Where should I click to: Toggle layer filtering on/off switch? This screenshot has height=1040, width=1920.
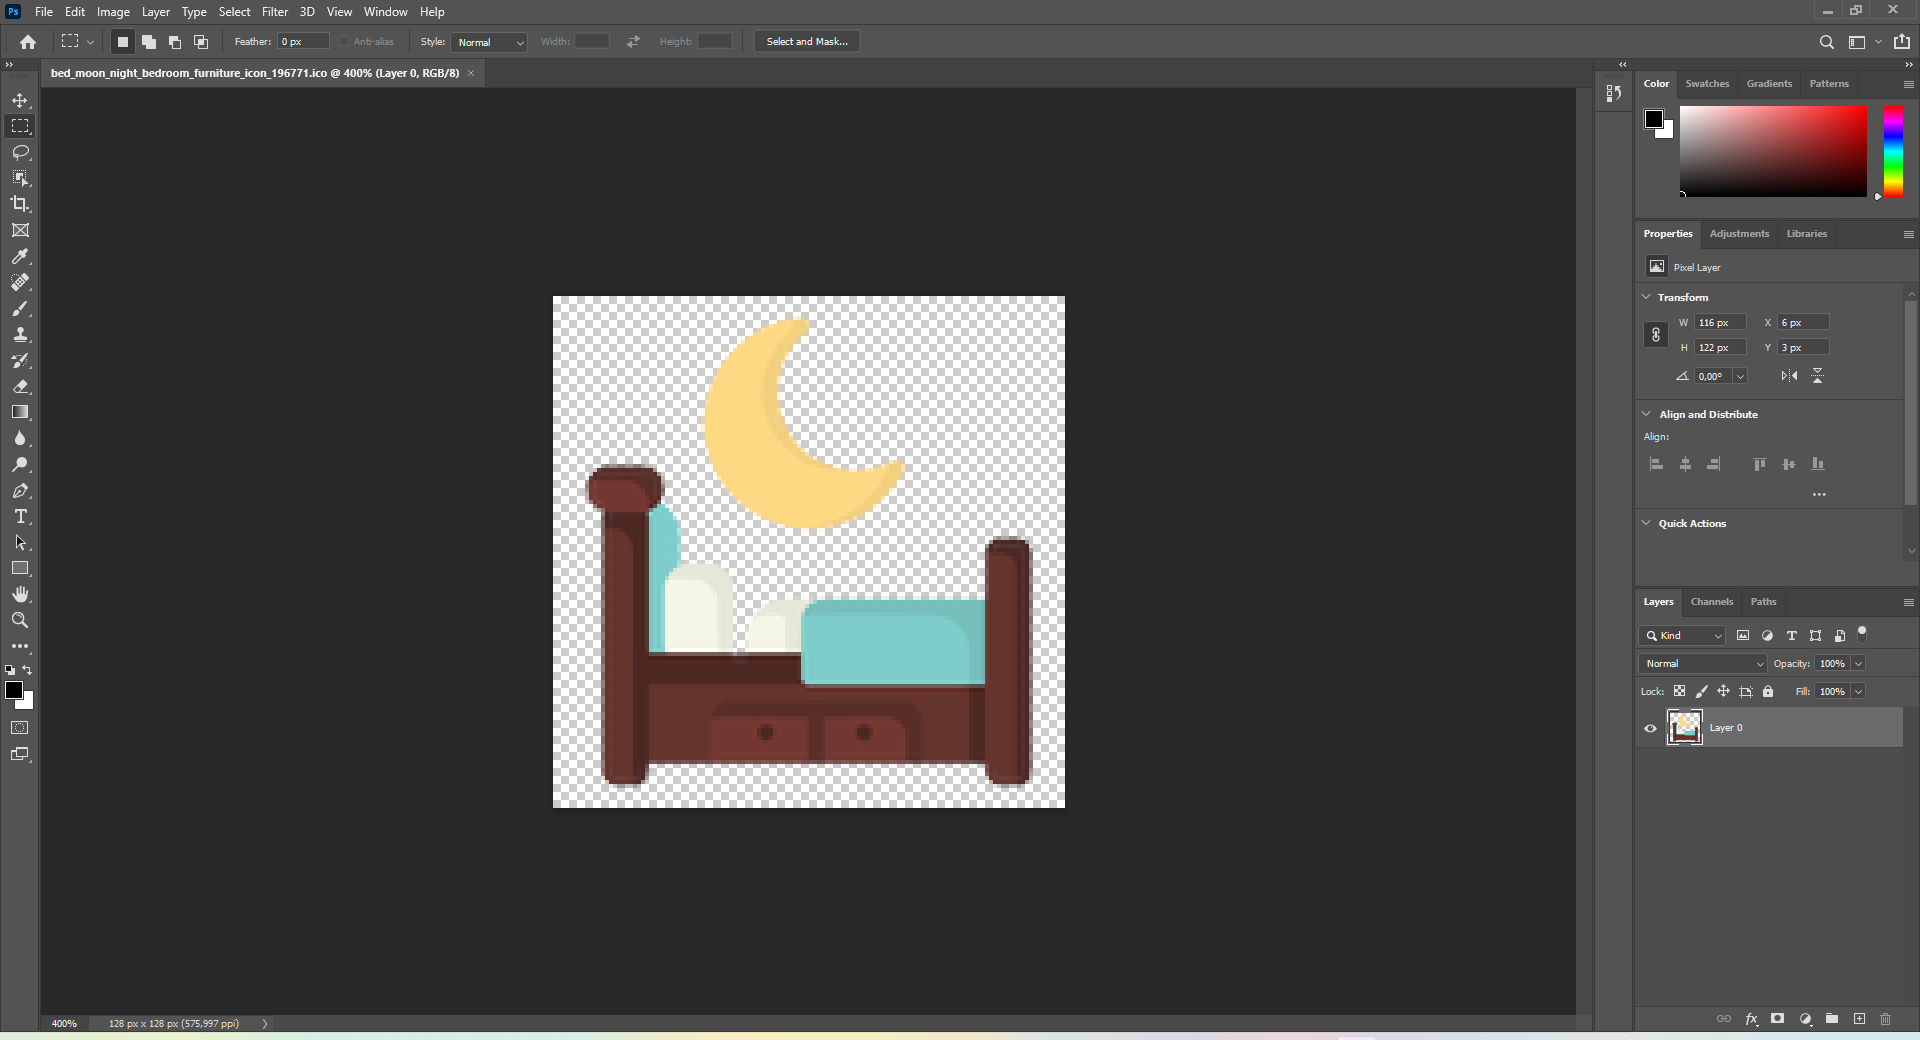(x=1862, y=633)
